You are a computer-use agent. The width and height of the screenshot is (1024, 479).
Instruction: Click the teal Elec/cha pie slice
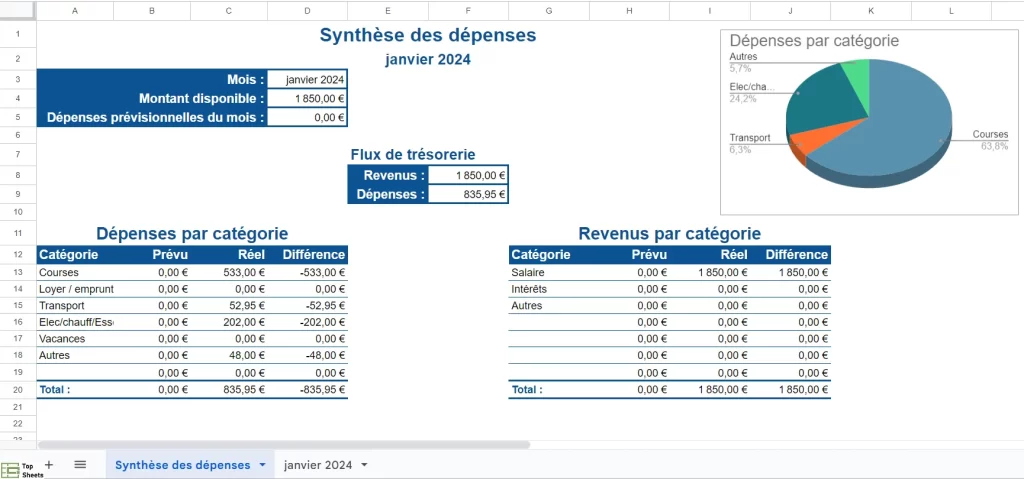coord(826,103)
